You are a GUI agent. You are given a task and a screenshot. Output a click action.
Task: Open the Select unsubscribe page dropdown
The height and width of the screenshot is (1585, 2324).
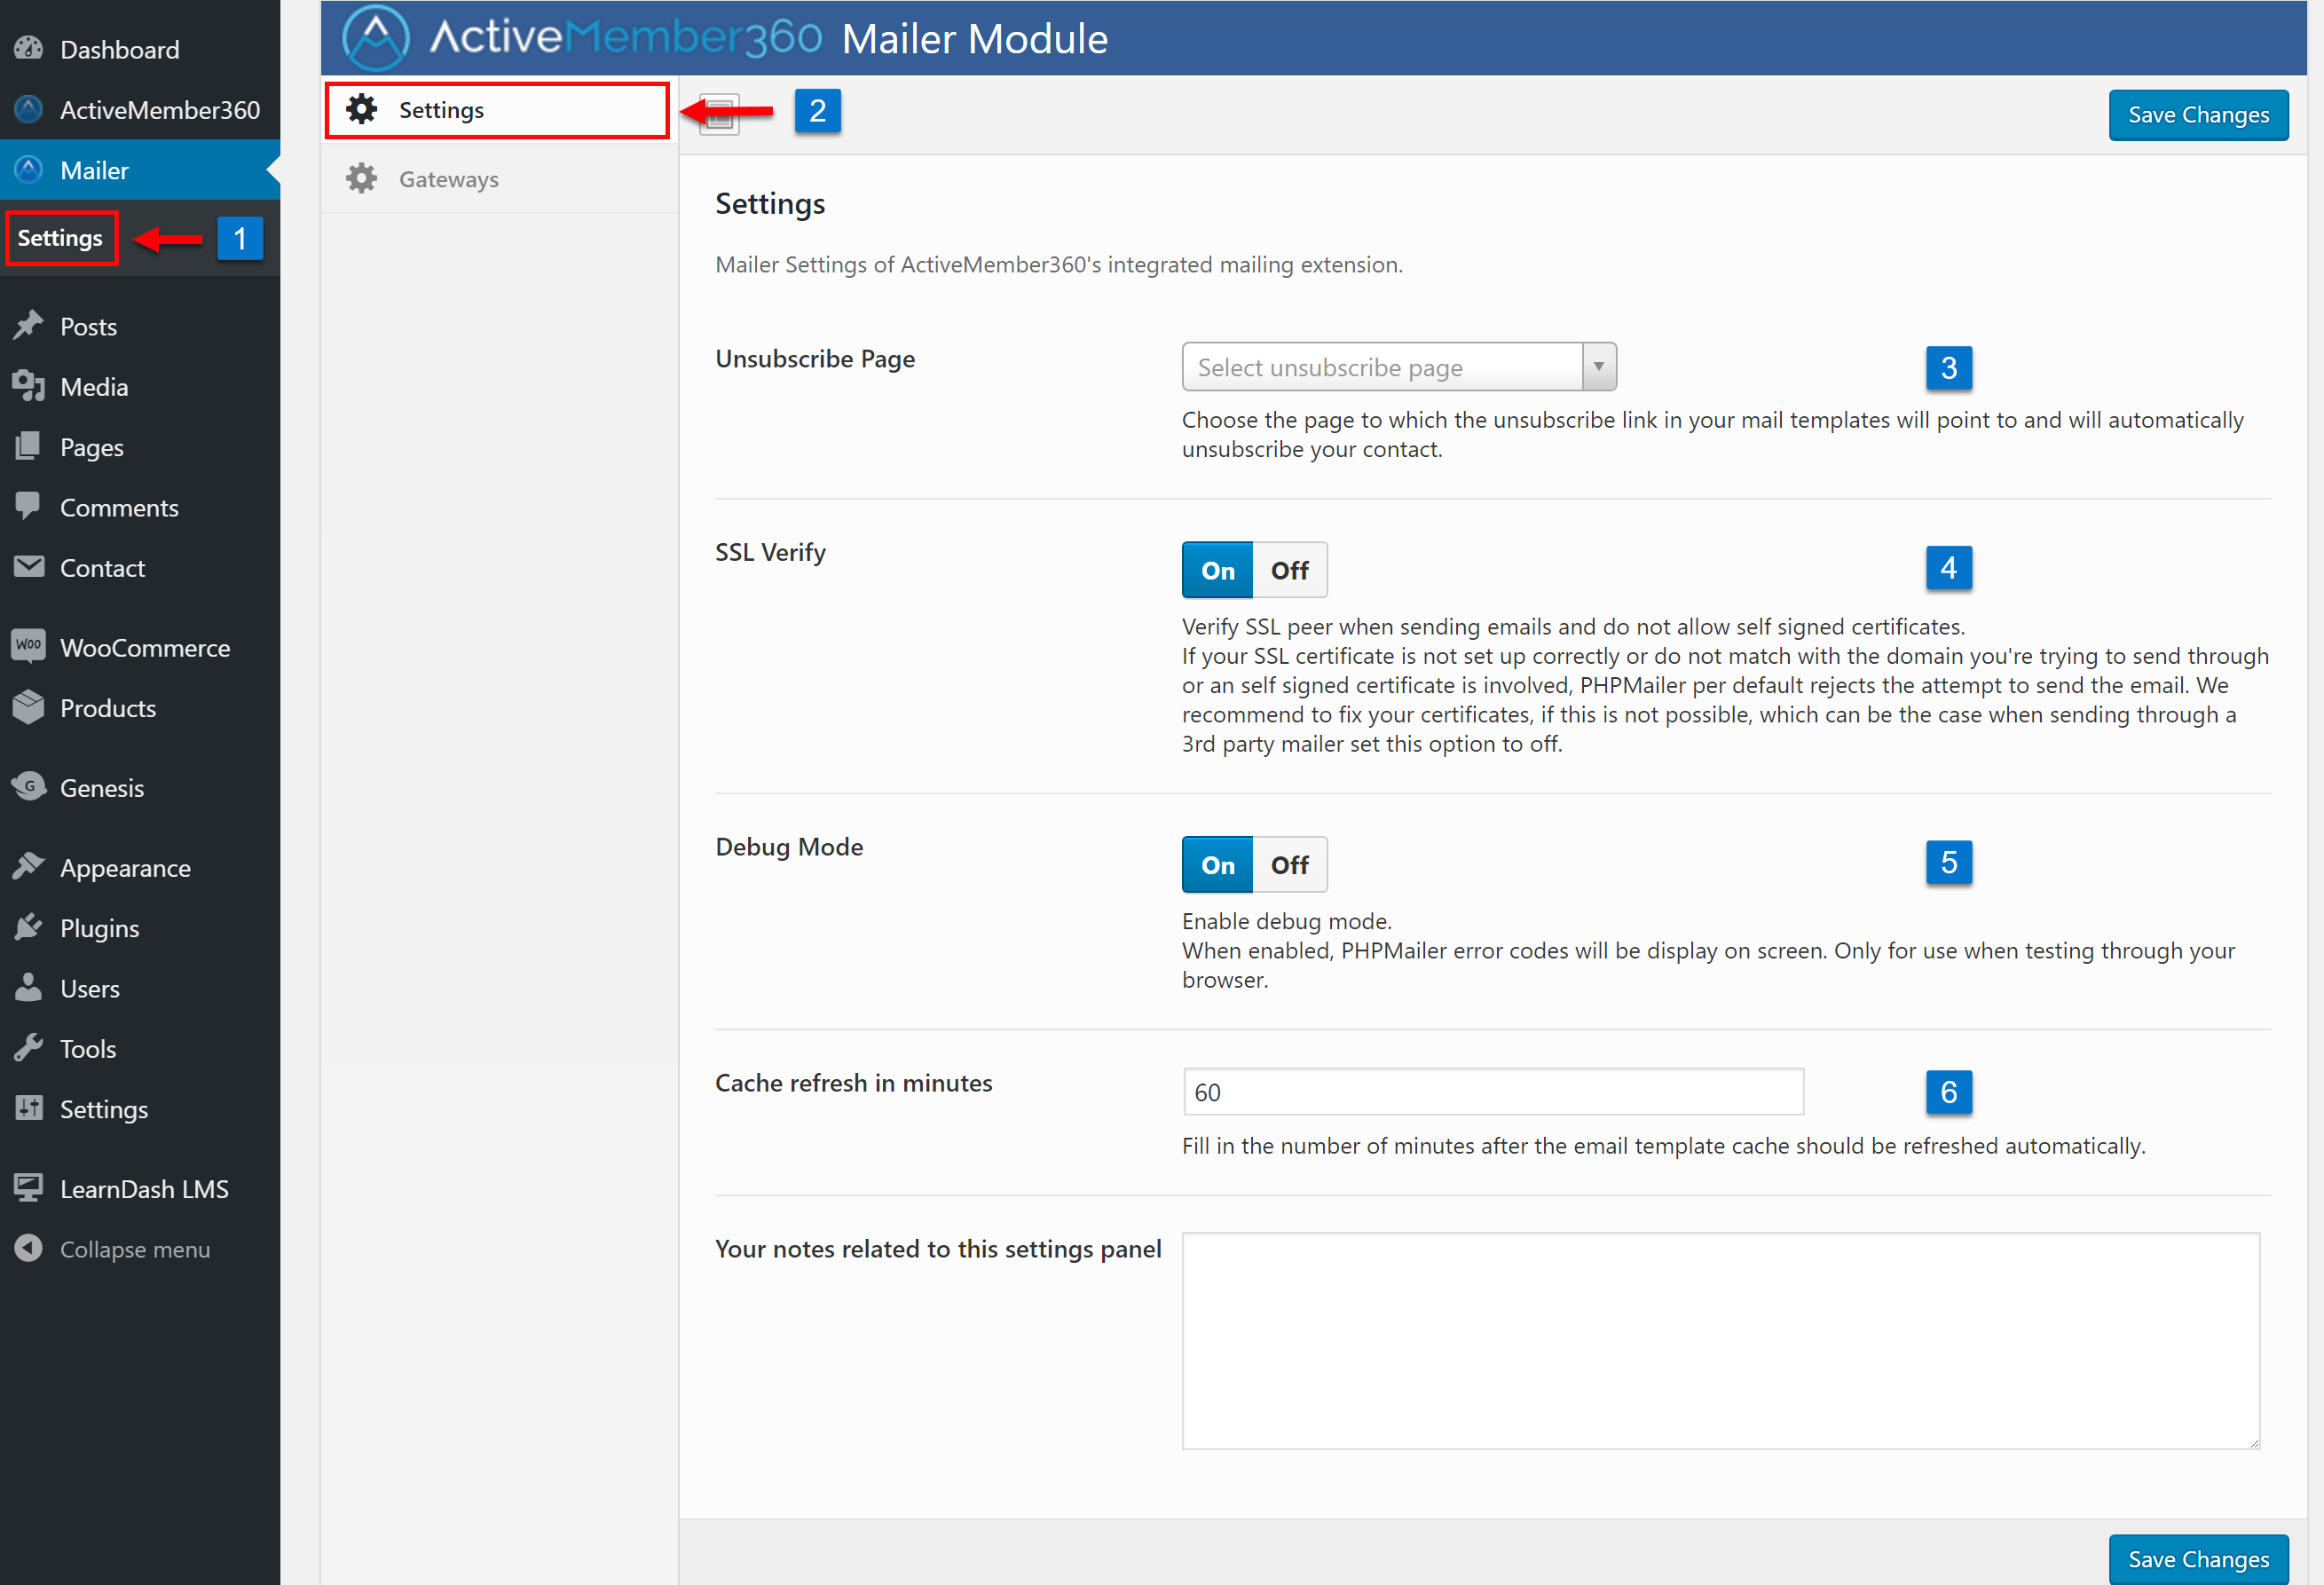[x=1398, y=367]
